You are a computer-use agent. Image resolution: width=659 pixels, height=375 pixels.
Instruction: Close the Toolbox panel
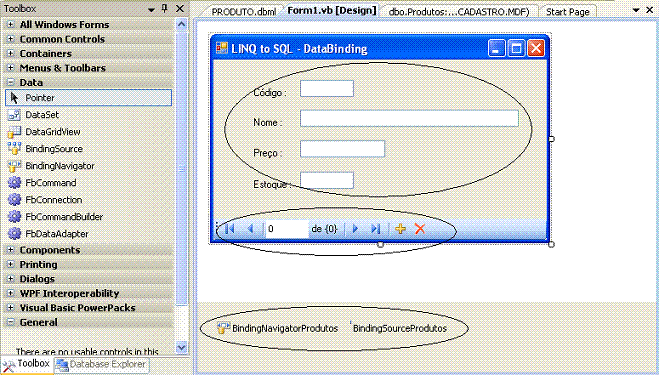180,8
